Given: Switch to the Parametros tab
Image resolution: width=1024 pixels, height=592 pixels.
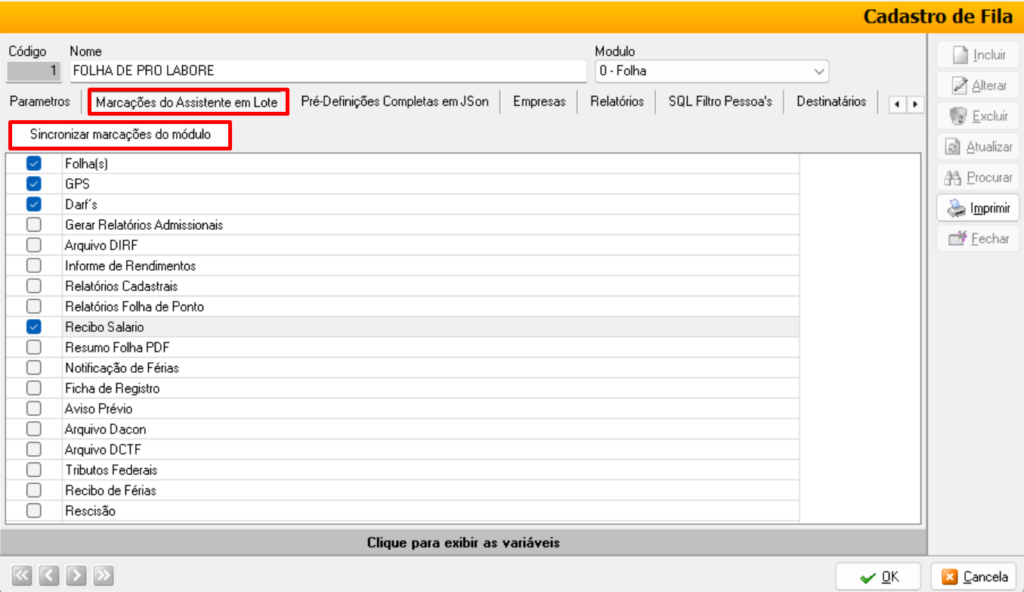Looking at the screenshot, I should click(39, 101).
